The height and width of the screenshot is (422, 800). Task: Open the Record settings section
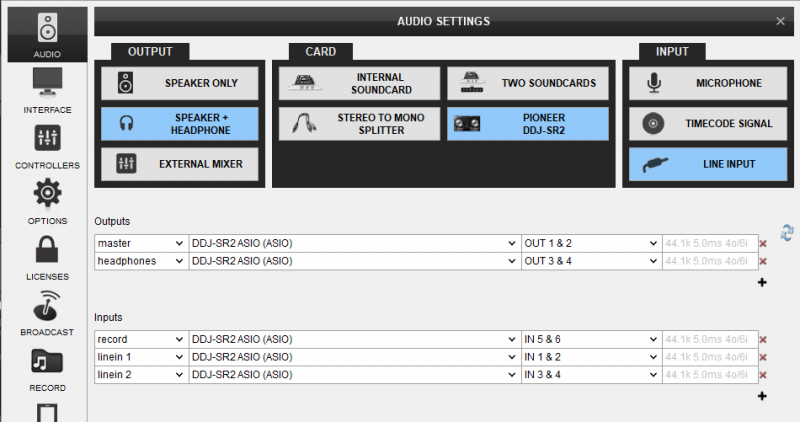coord(47,369)
